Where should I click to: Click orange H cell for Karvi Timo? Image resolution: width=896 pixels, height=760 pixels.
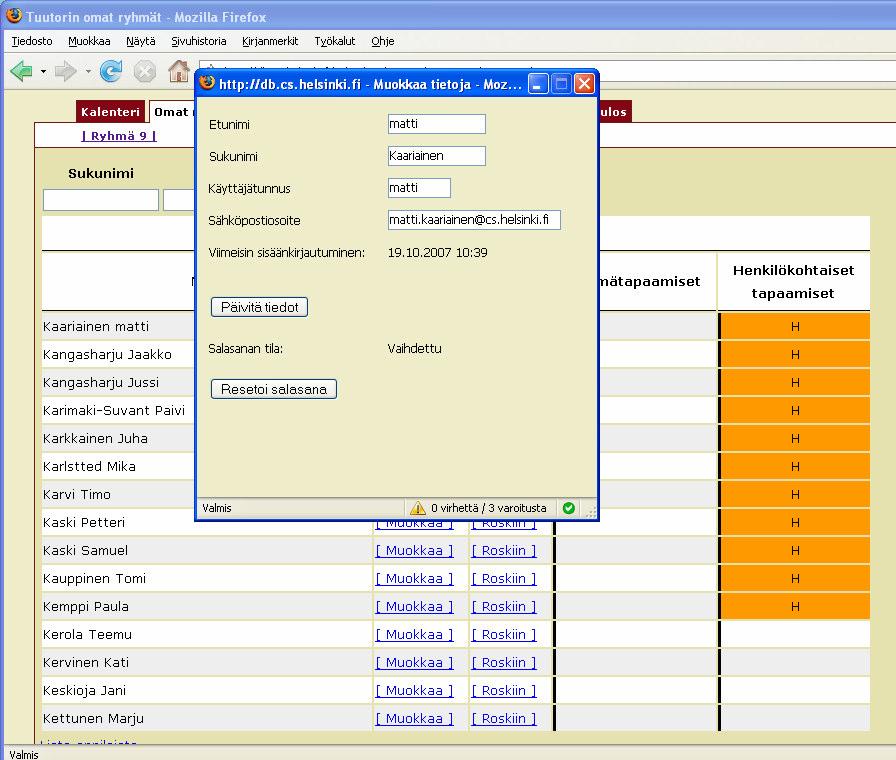click(x=795, y=494)
